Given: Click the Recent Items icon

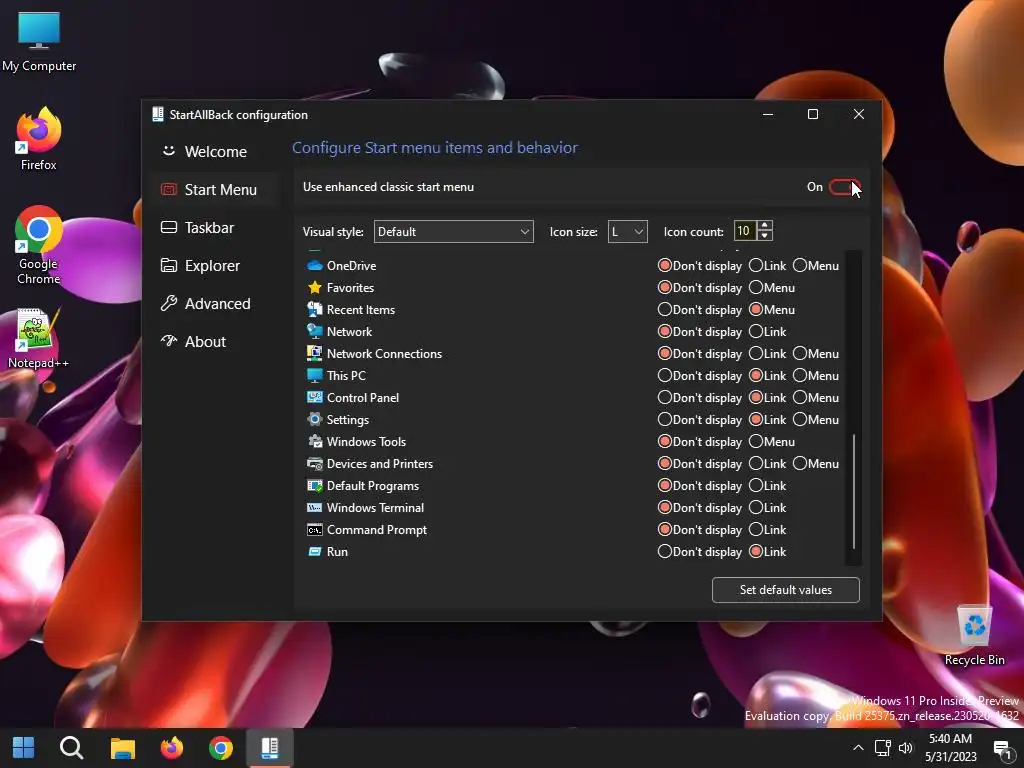Looking at the screenshot, I should pyautogui.click(x=315, y=310).
